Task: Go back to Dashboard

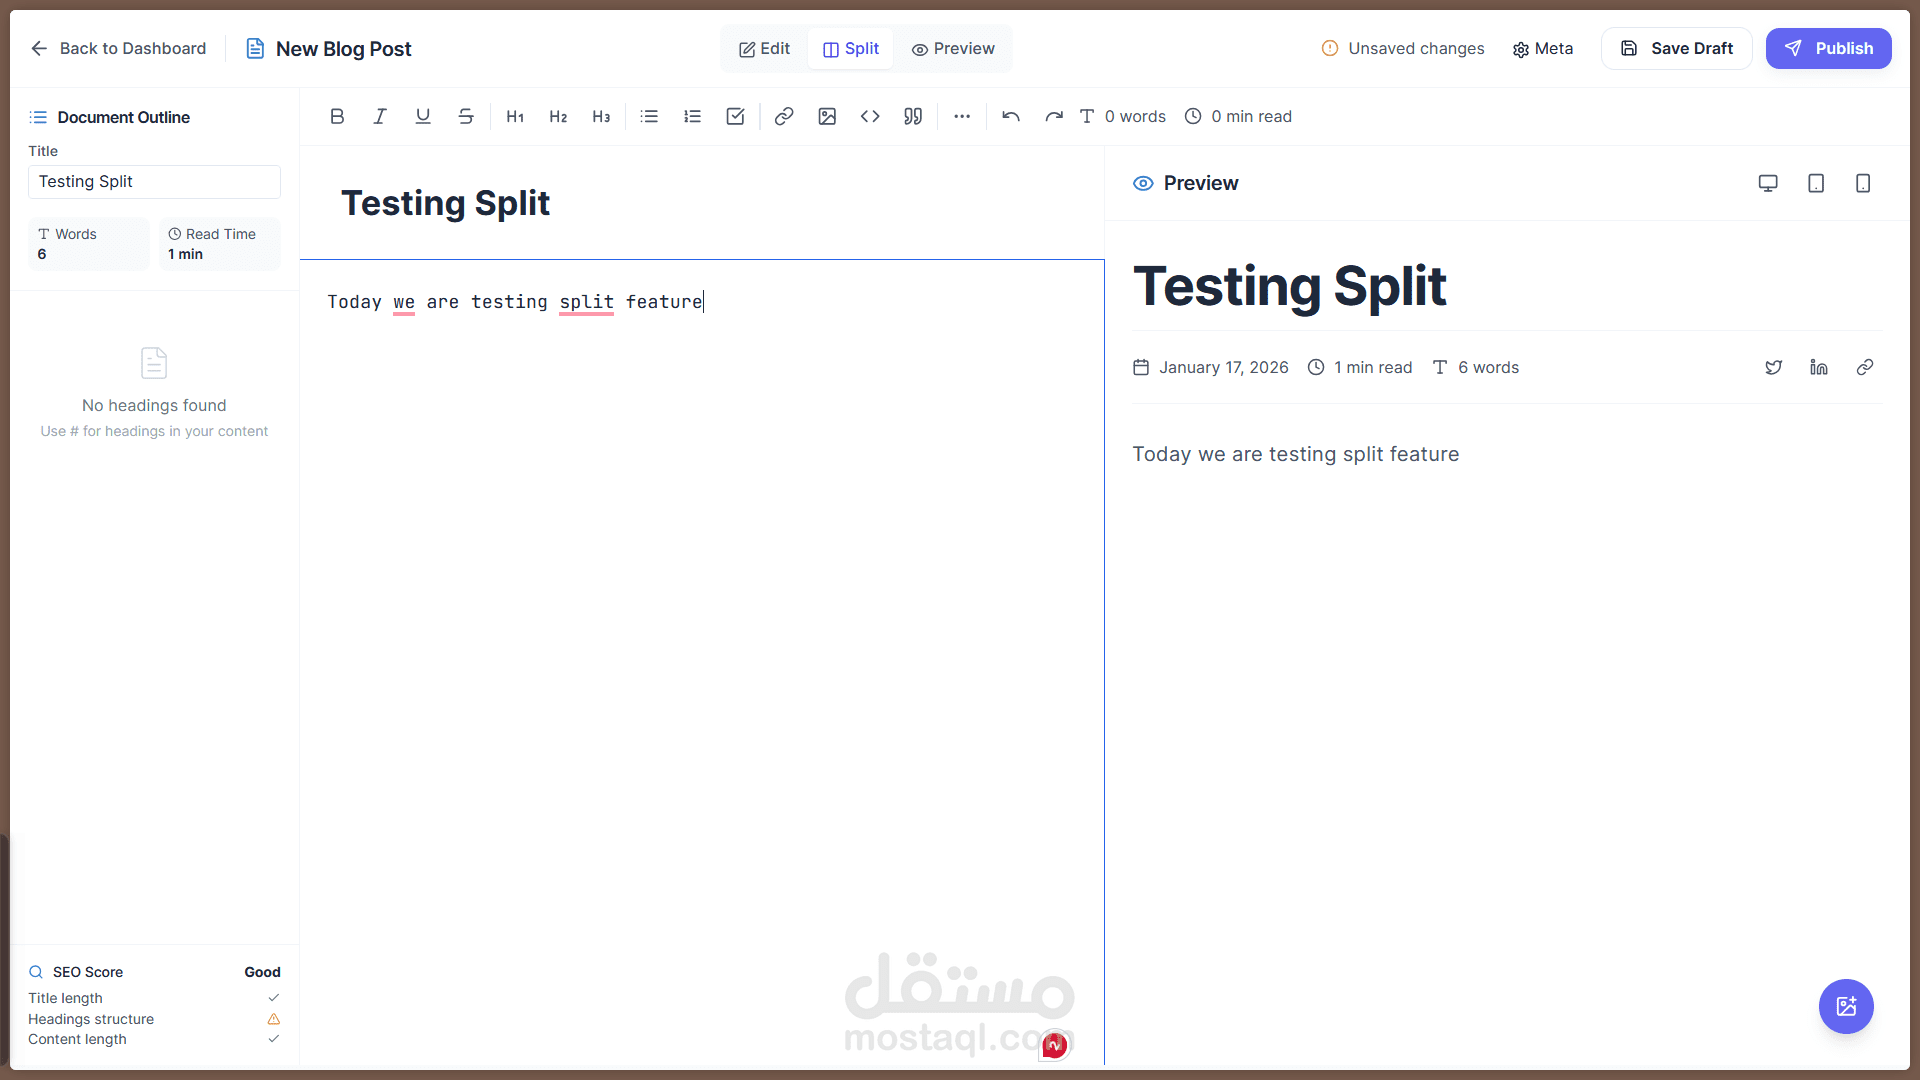Action: point(118,48)
